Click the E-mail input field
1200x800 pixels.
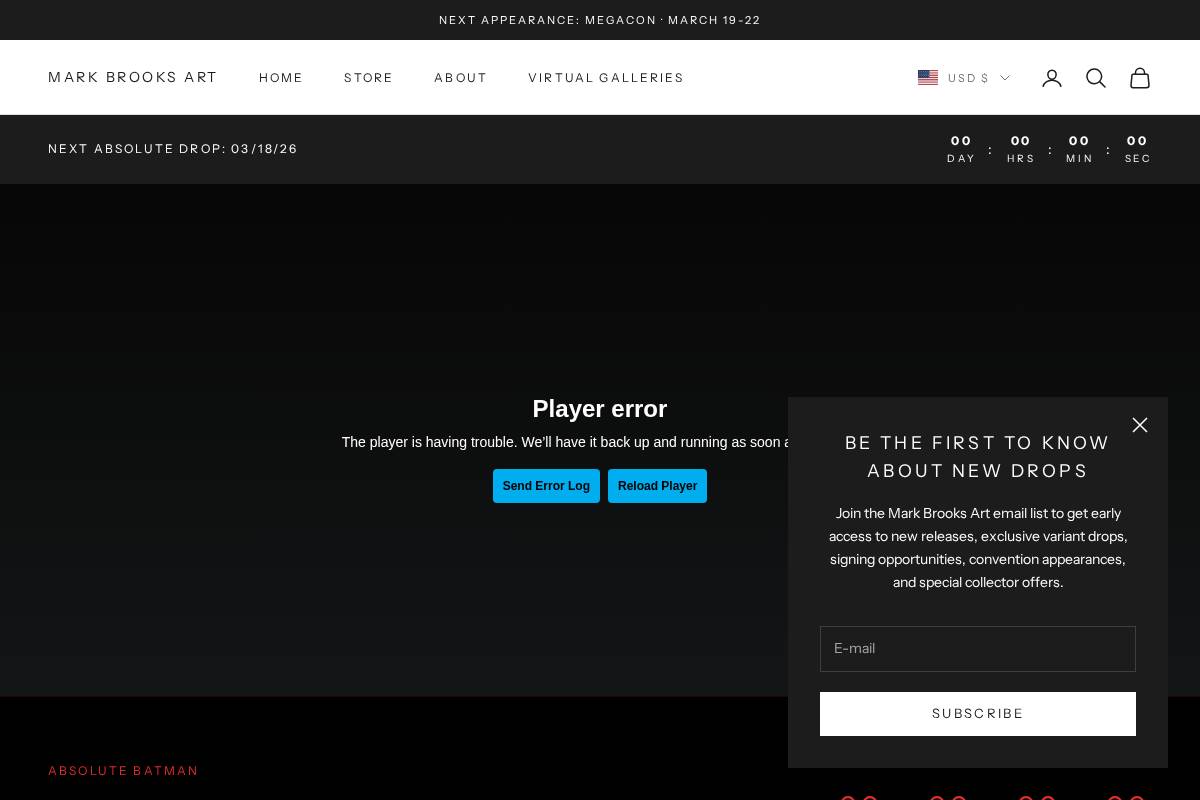[x=977, y=649]
